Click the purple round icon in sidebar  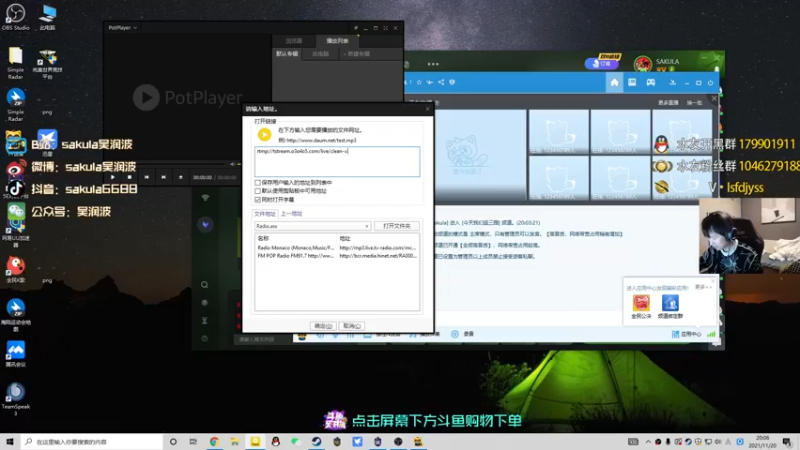(x=205, y=224)
